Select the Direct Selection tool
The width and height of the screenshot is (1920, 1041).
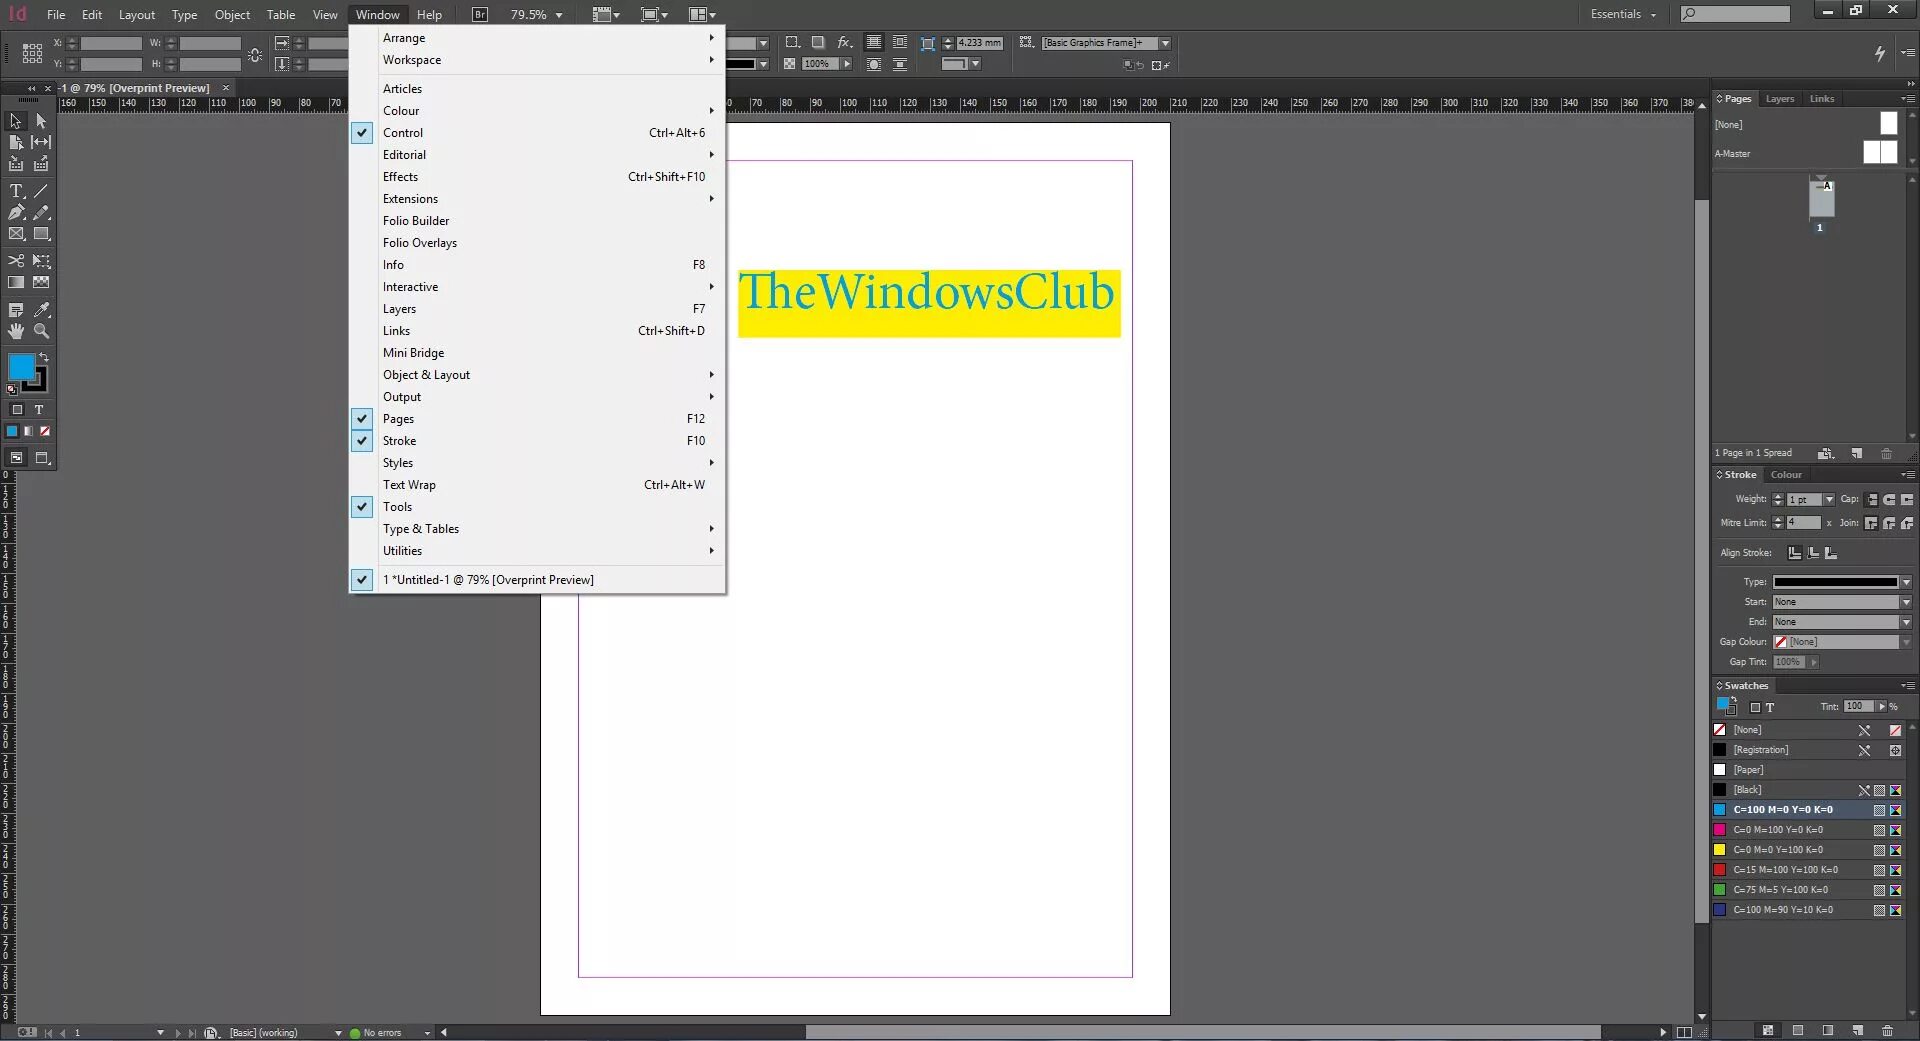[x=41, y=121]
